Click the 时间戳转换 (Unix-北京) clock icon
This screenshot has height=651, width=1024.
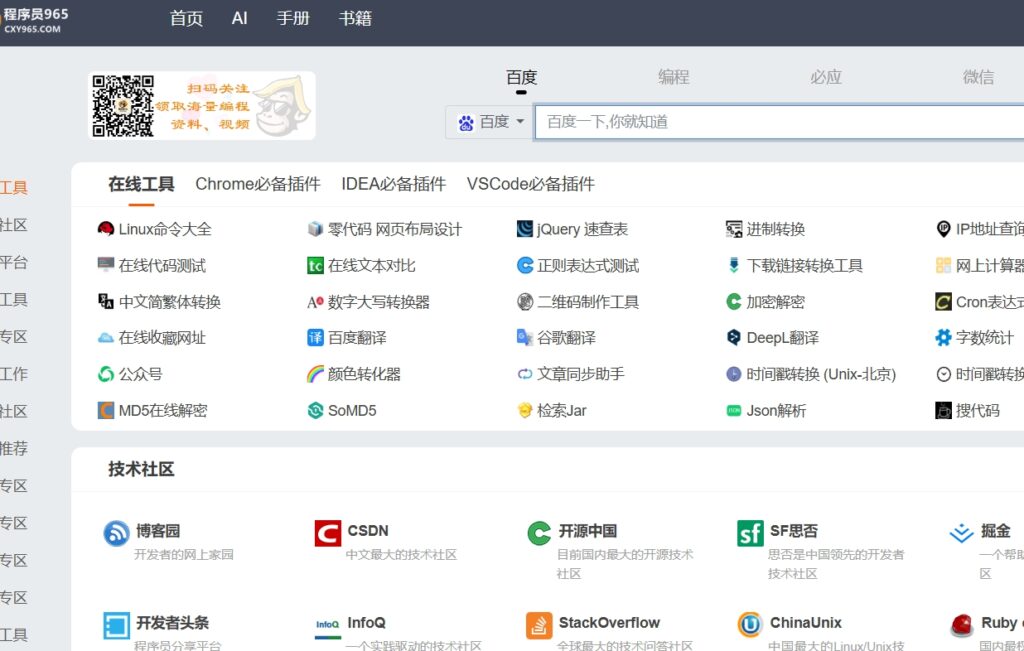coord(734,374)
